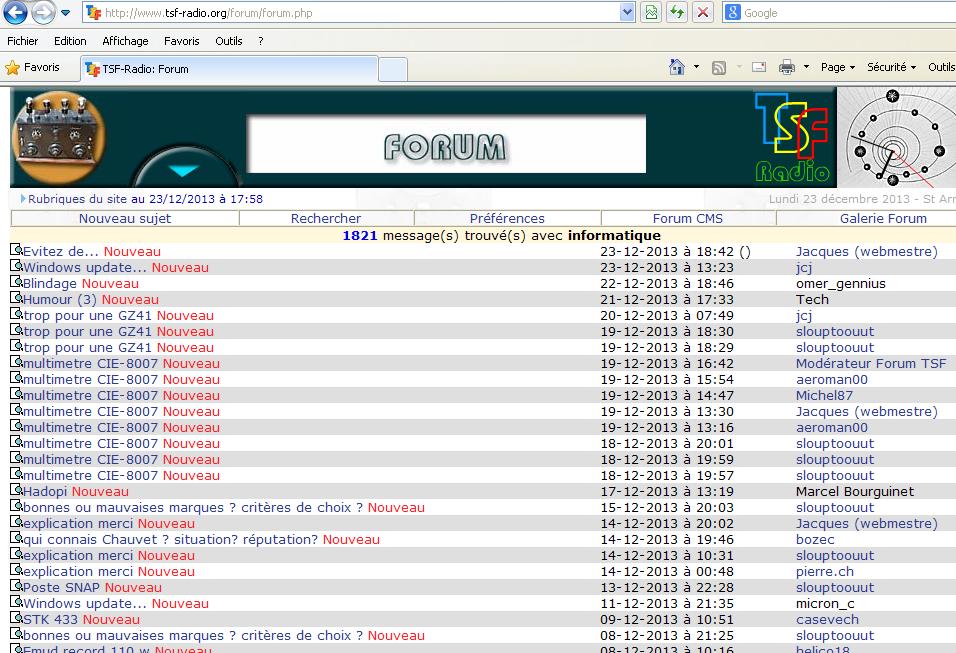Click the Refresh page icon
This screenshot has width=956, height=653.
pyautogui.click(x=677, y=13)
